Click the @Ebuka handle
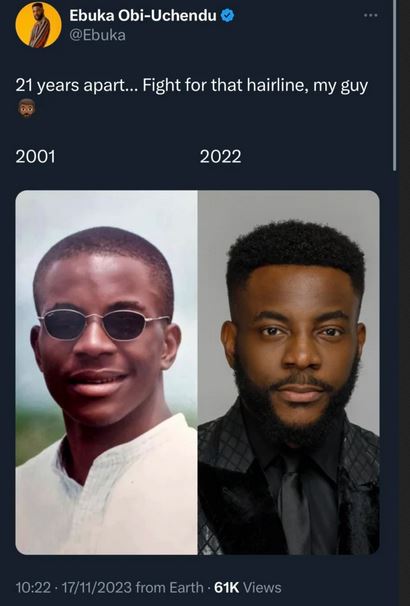 coord(97,35)
